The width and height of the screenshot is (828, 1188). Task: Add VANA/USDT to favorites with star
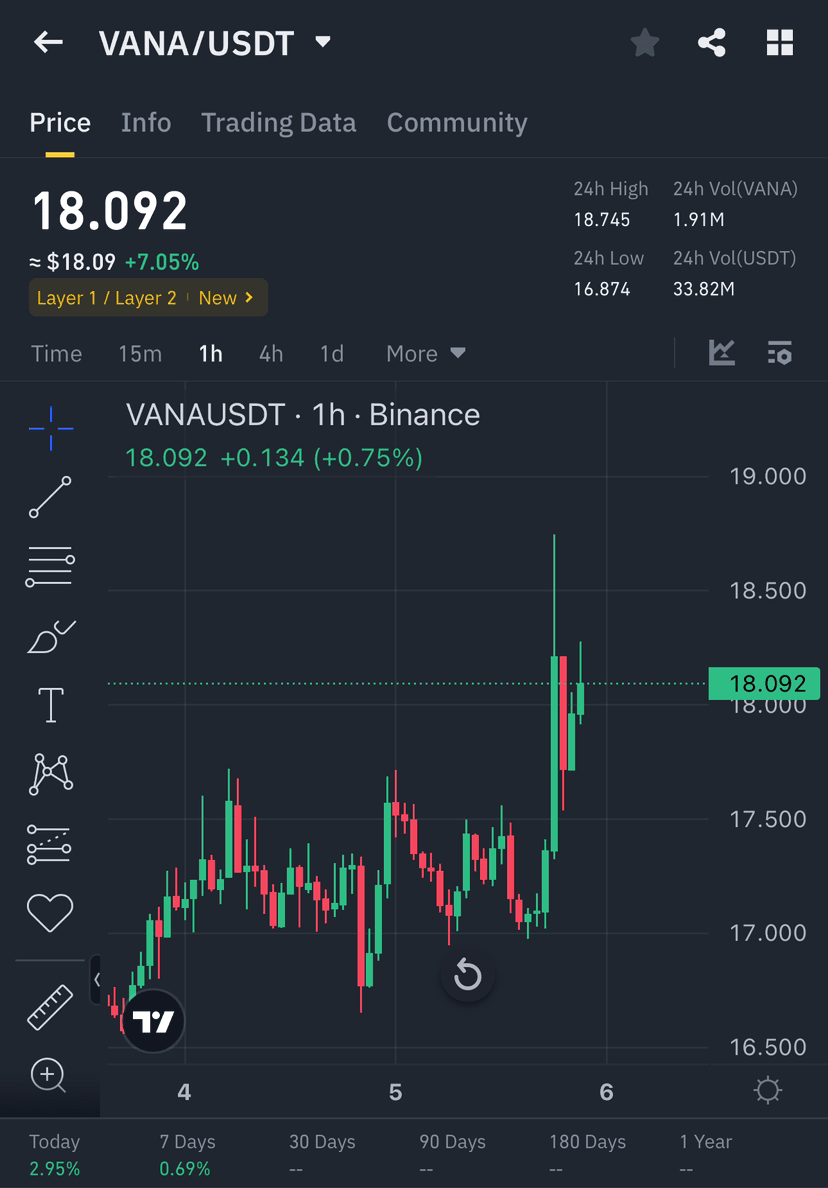645,42
